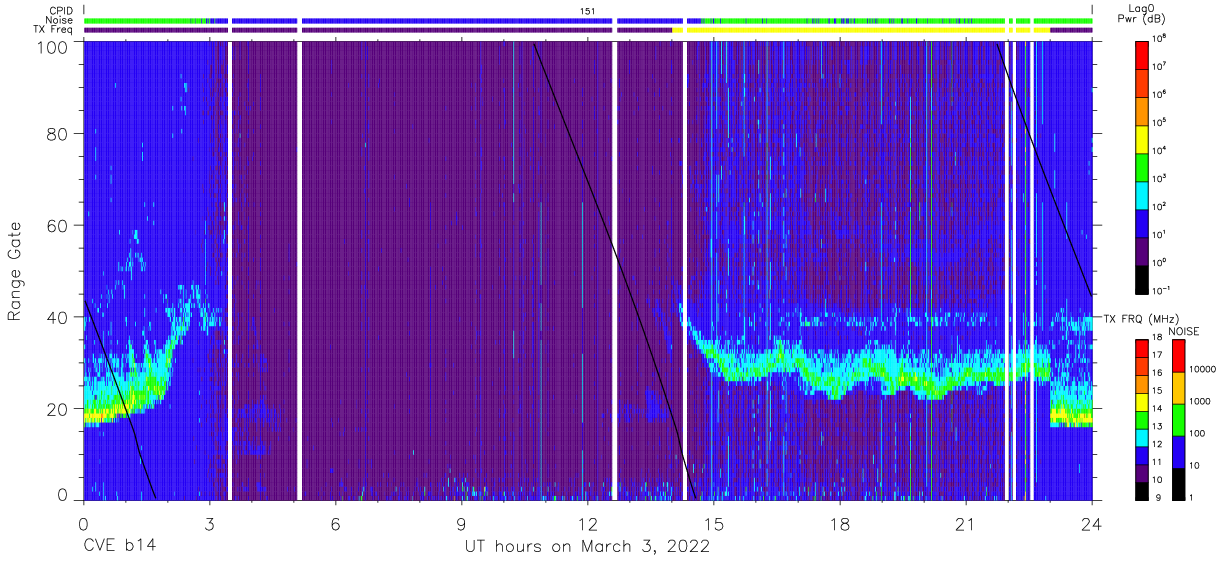This screenshot has width=1228, height=567.
Task: Click the 'NOISE' colorbar title
Action: [x=1185, y=330]
